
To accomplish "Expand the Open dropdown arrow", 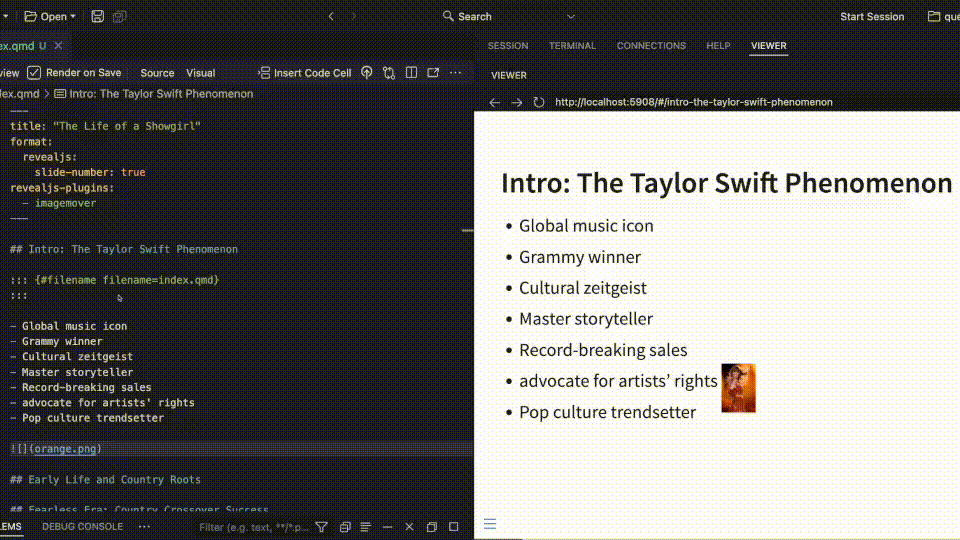I will click(x=73, y=17).
